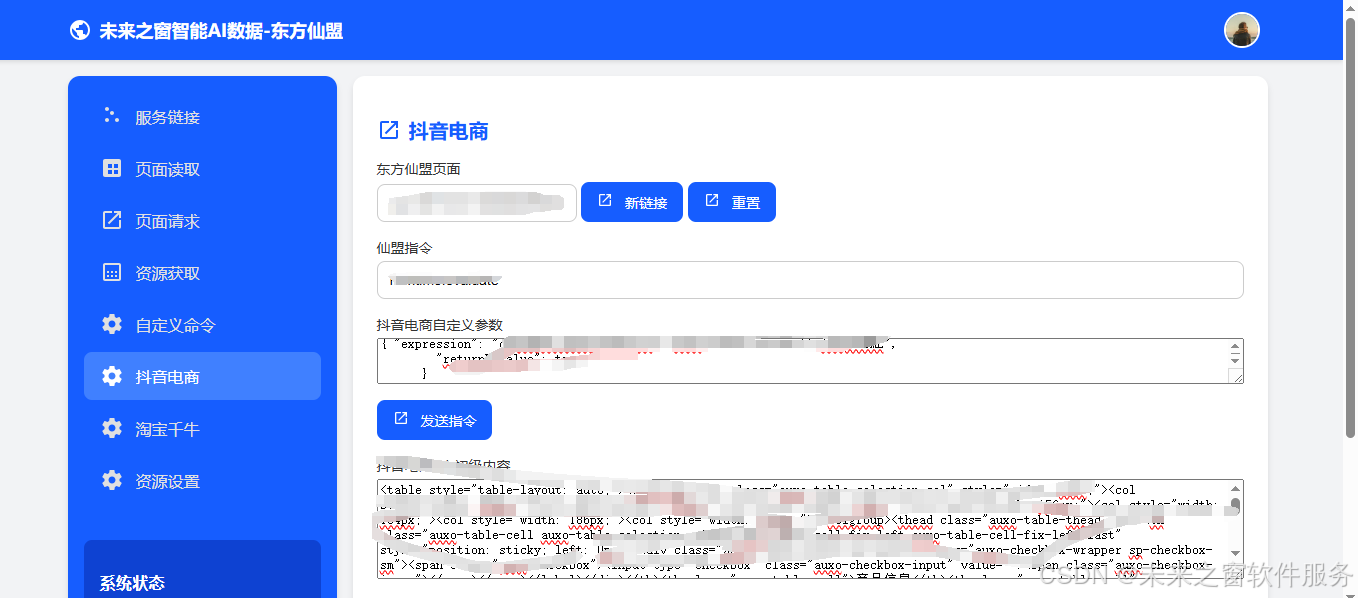Select 自定义命令 in sidebar
The image size is (1358, 598).
[202, 325]
